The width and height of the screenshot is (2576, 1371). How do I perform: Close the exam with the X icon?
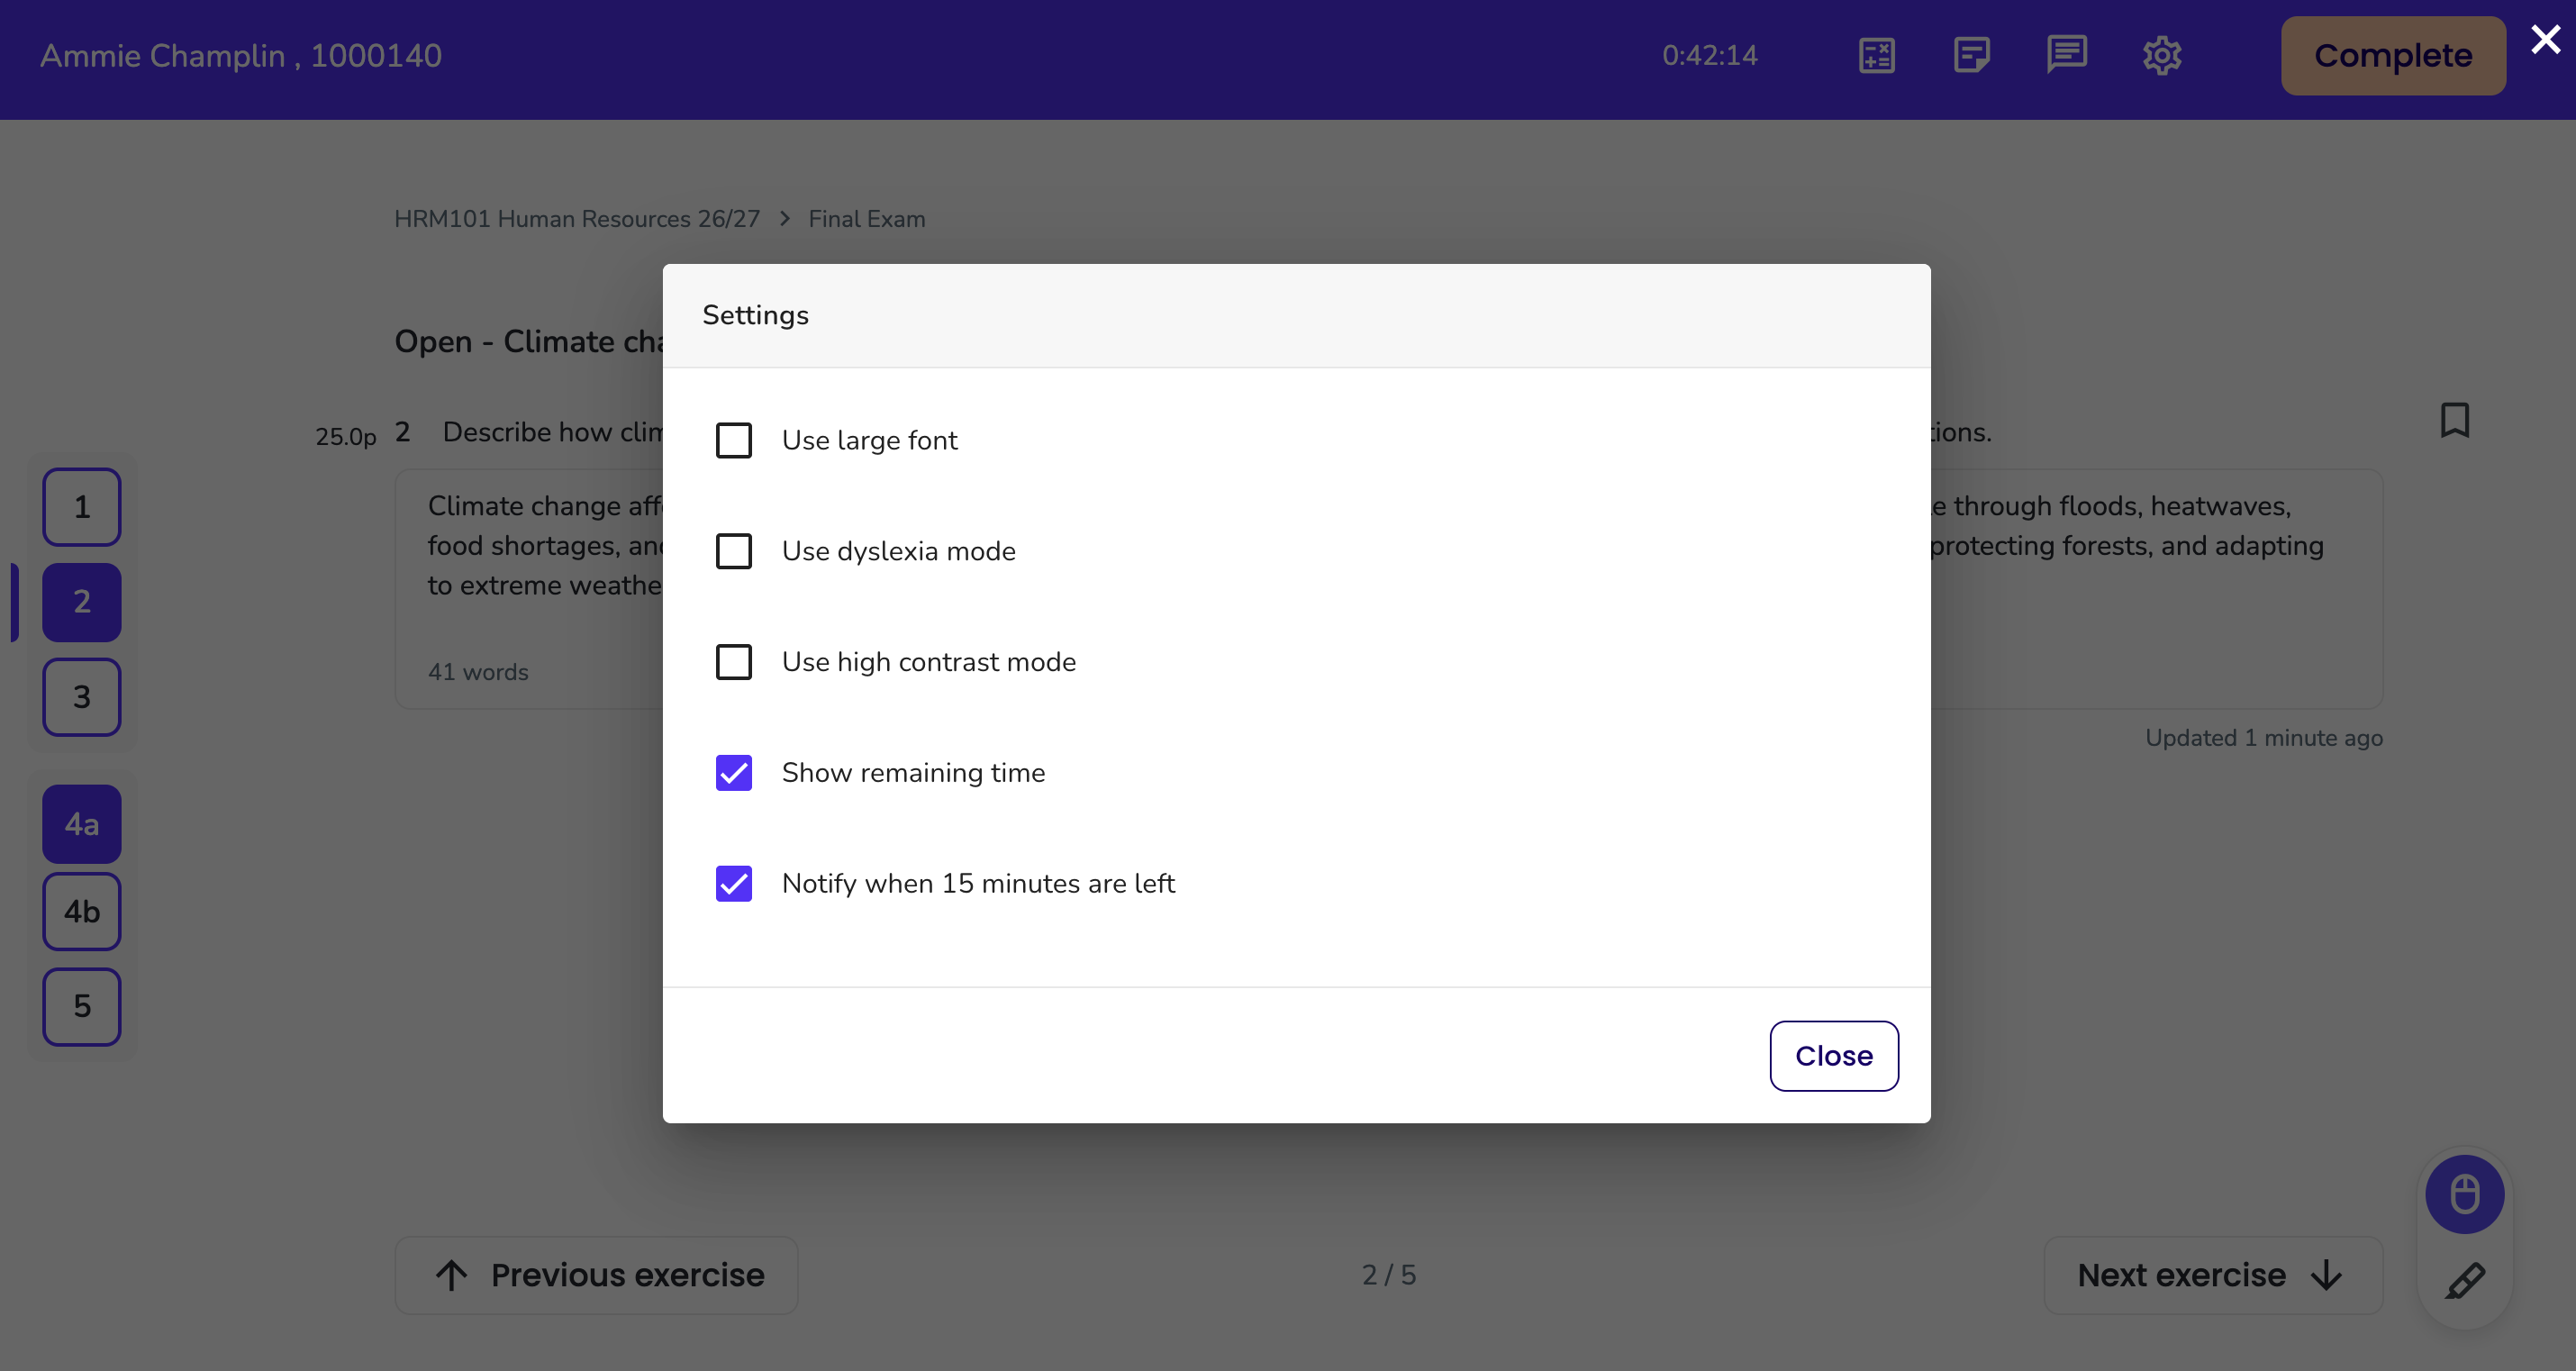(2545, 39)
